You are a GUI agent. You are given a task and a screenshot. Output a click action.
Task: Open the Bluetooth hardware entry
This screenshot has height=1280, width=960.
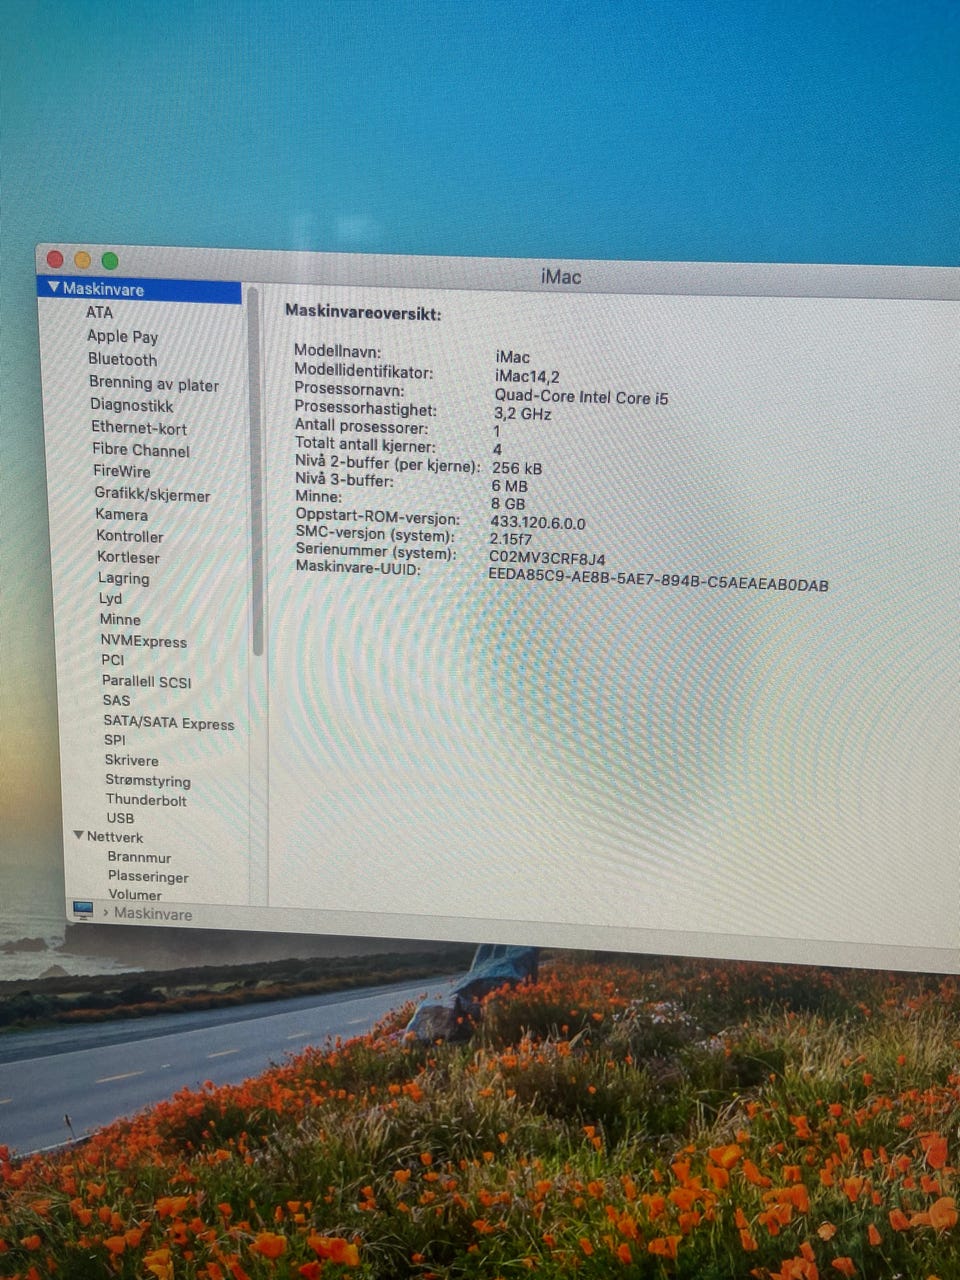122,359
